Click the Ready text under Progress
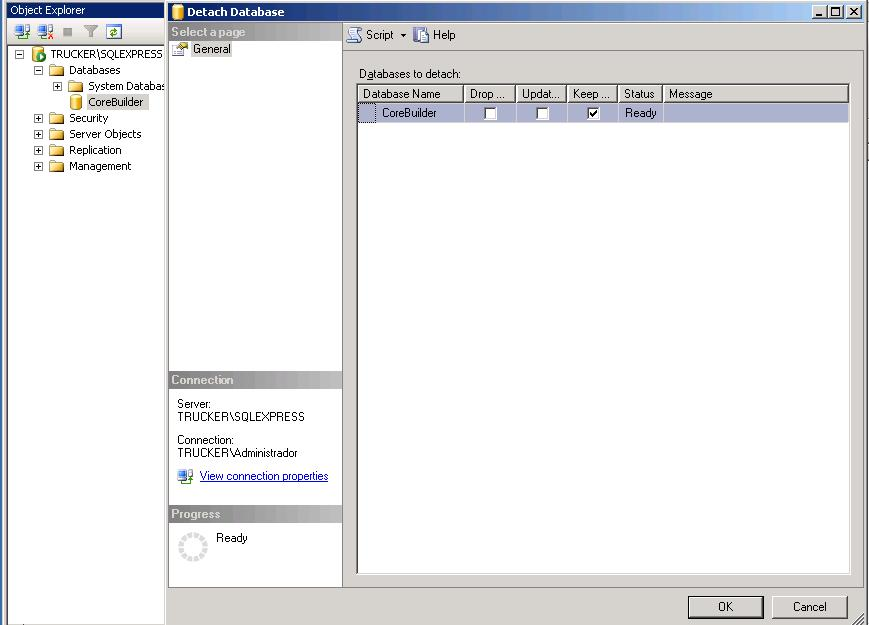 [x=232, y=538]
